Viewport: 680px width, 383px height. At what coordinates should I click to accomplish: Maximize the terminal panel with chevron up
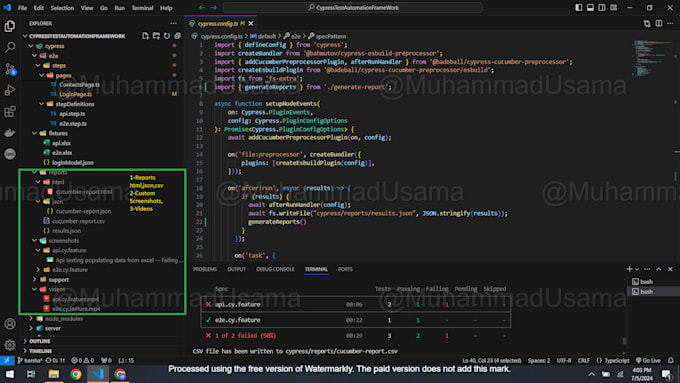(x=659, y=269)
